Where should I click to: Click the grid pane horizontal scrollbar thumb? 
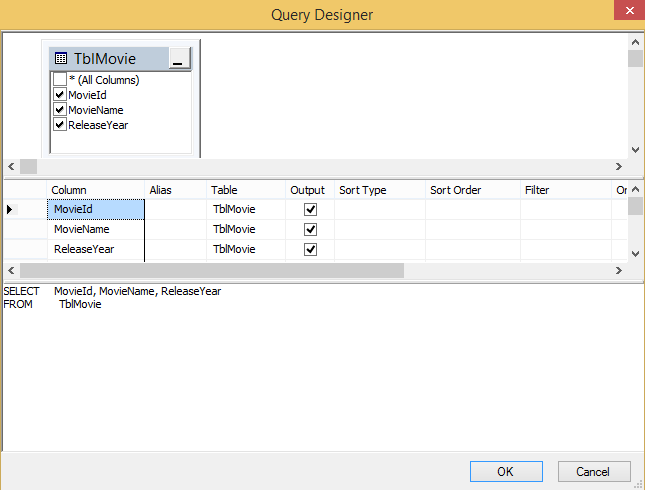[x=211, y=270]
